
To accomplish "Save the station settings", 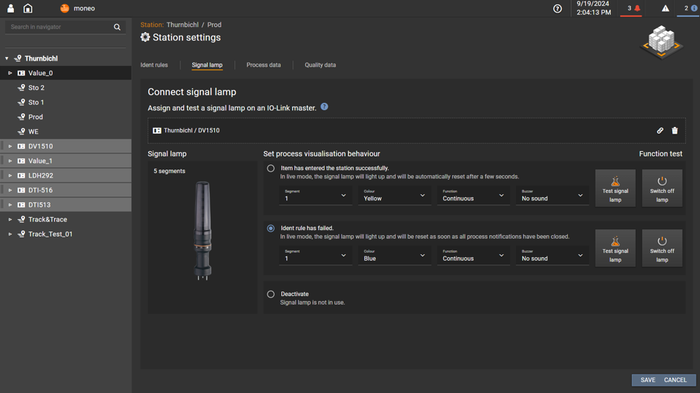I will coord(648,380).
